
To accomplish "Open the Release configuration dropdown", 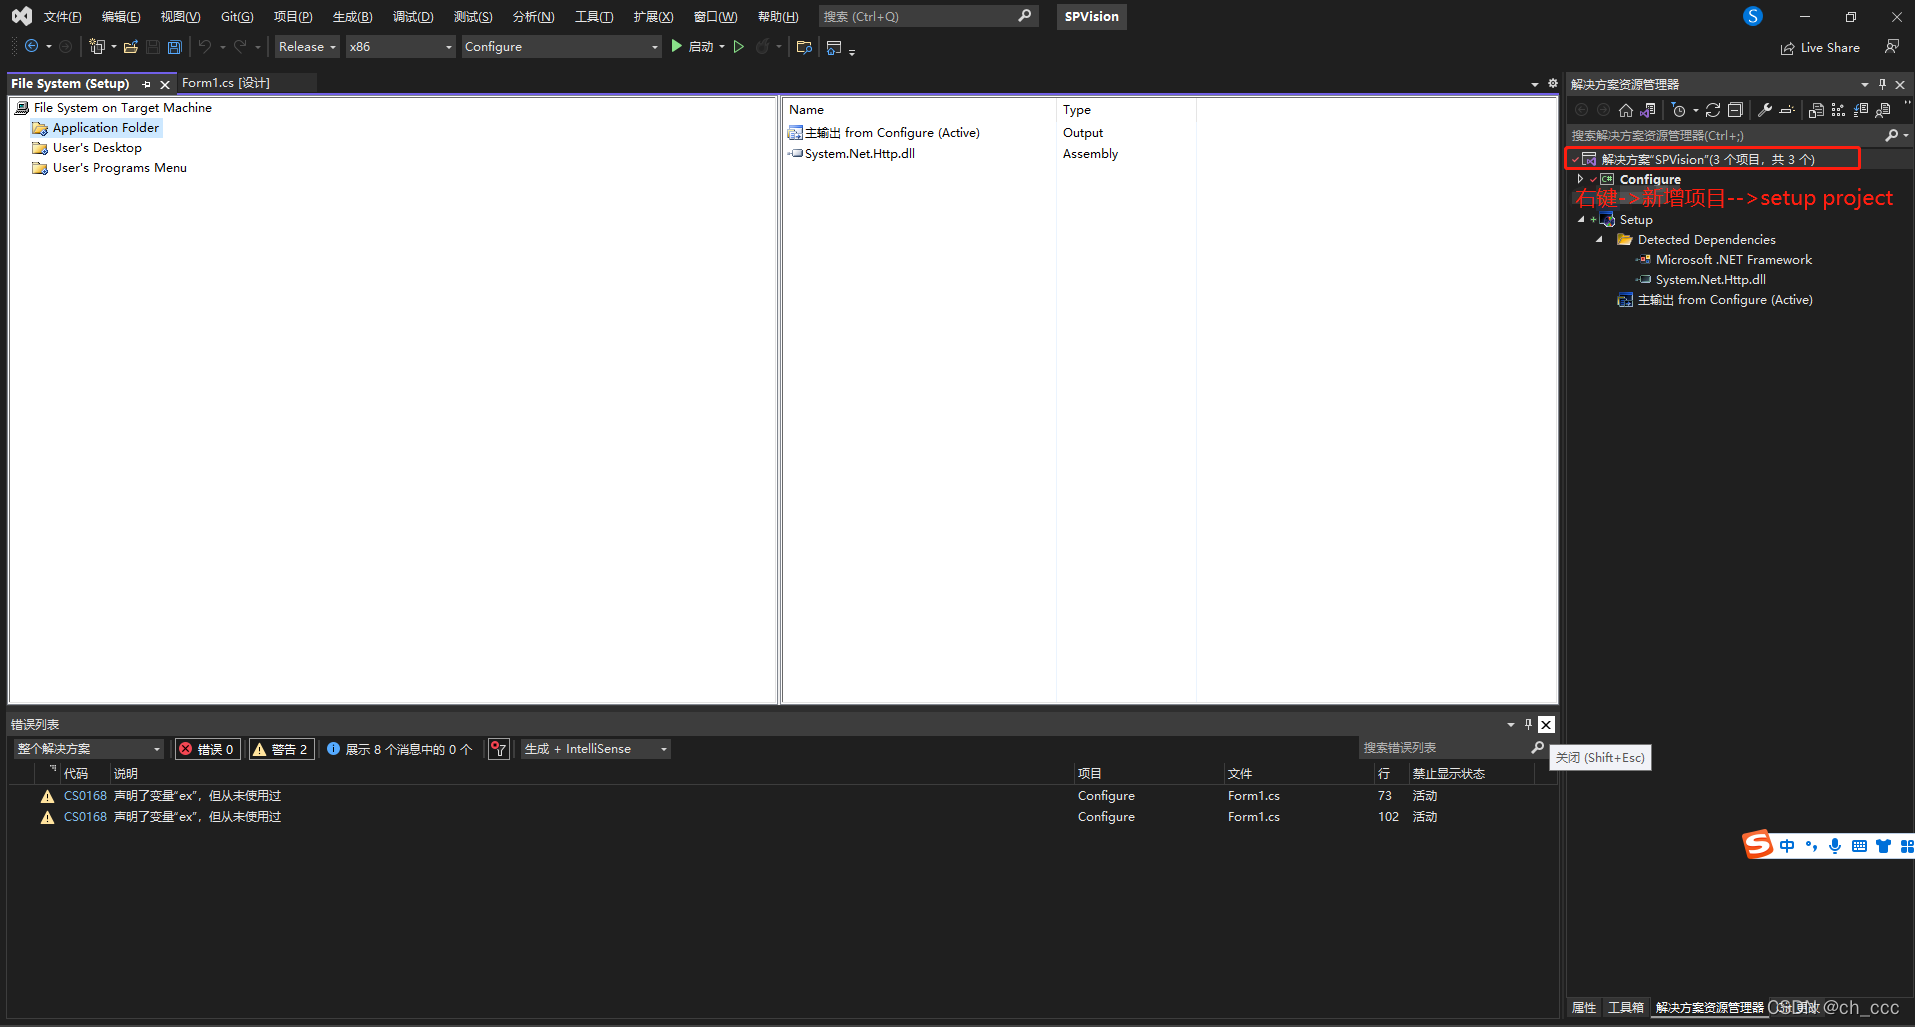I will point(307,47).
